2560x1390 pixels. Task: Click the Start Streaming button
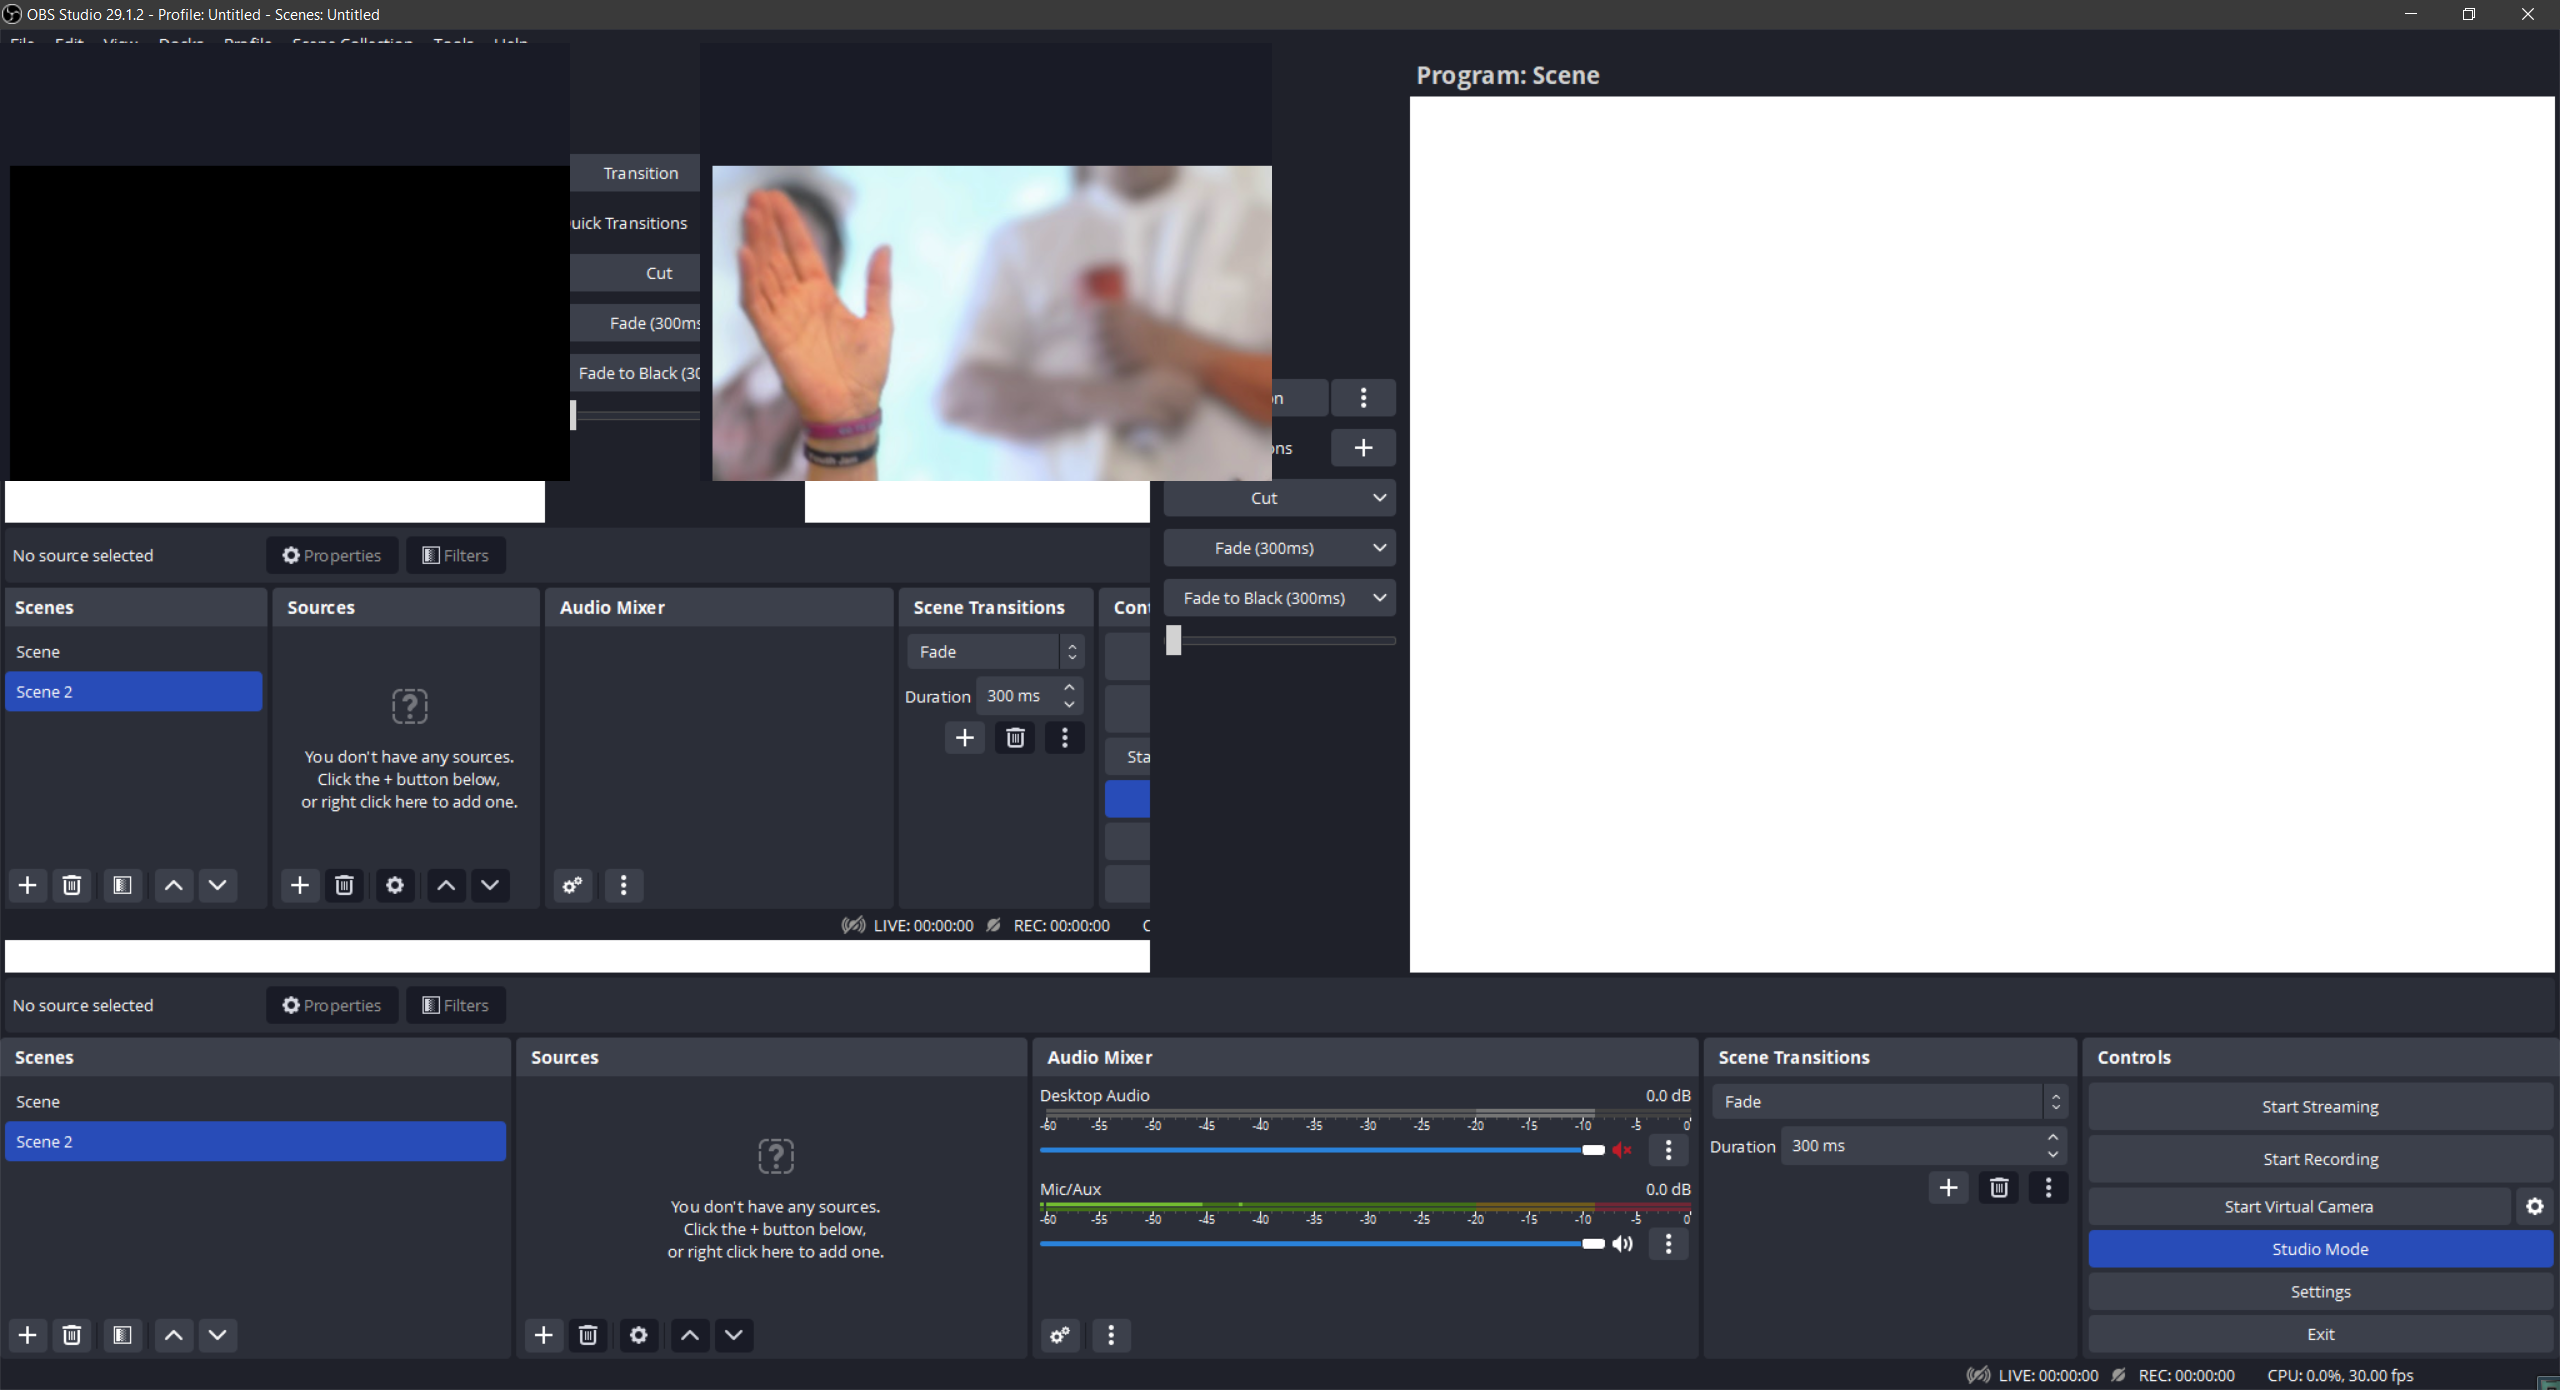coord(2320,1106)
